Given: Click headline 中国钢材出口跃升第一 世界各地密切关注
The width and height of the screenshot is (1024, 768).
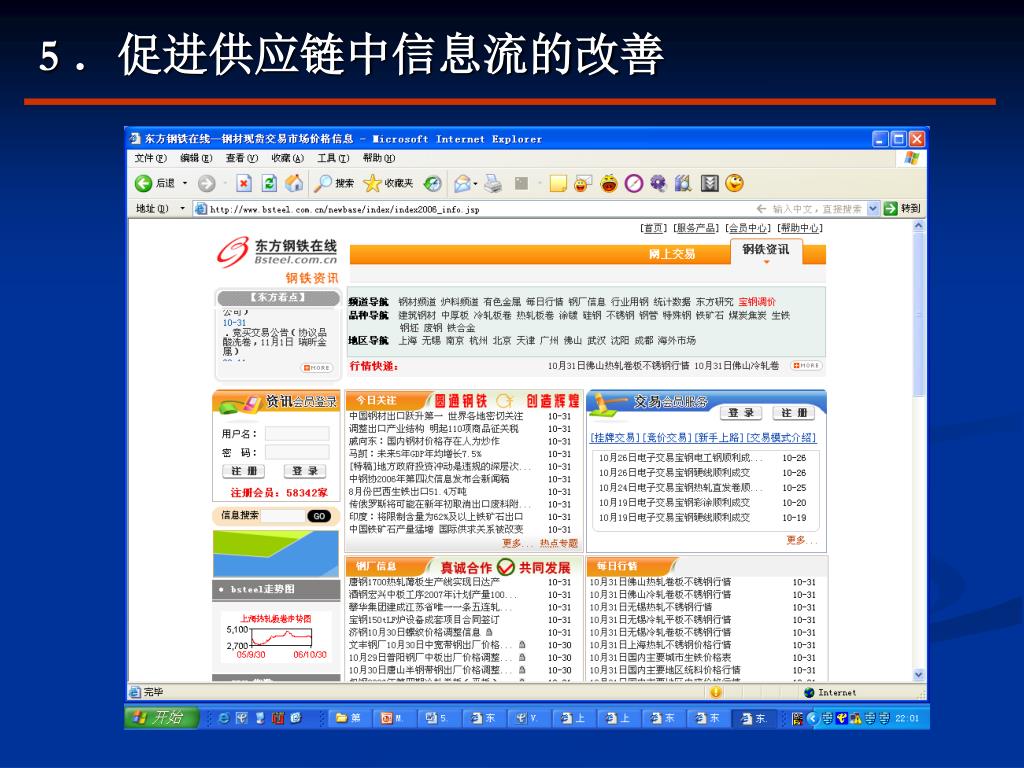Looking at the screenshot, I should 436,416.
